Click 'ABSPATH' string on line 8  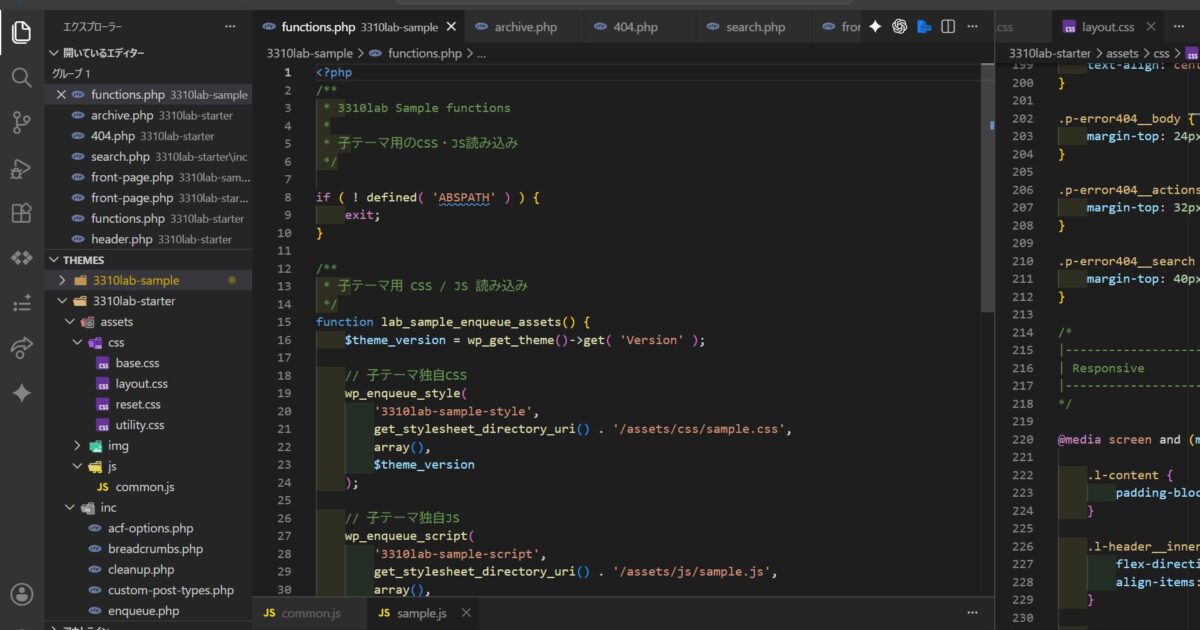463,197
